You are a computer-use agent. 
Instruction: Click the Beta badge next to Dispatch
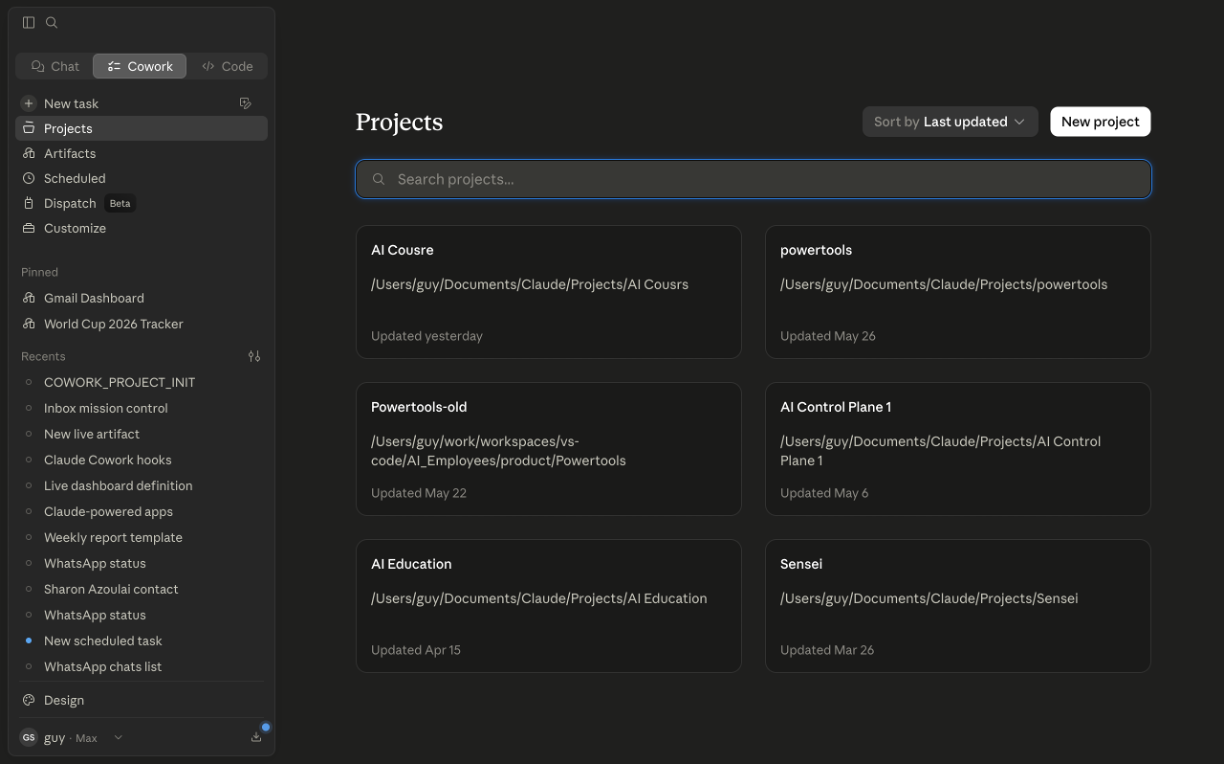[x=120, y=203]
